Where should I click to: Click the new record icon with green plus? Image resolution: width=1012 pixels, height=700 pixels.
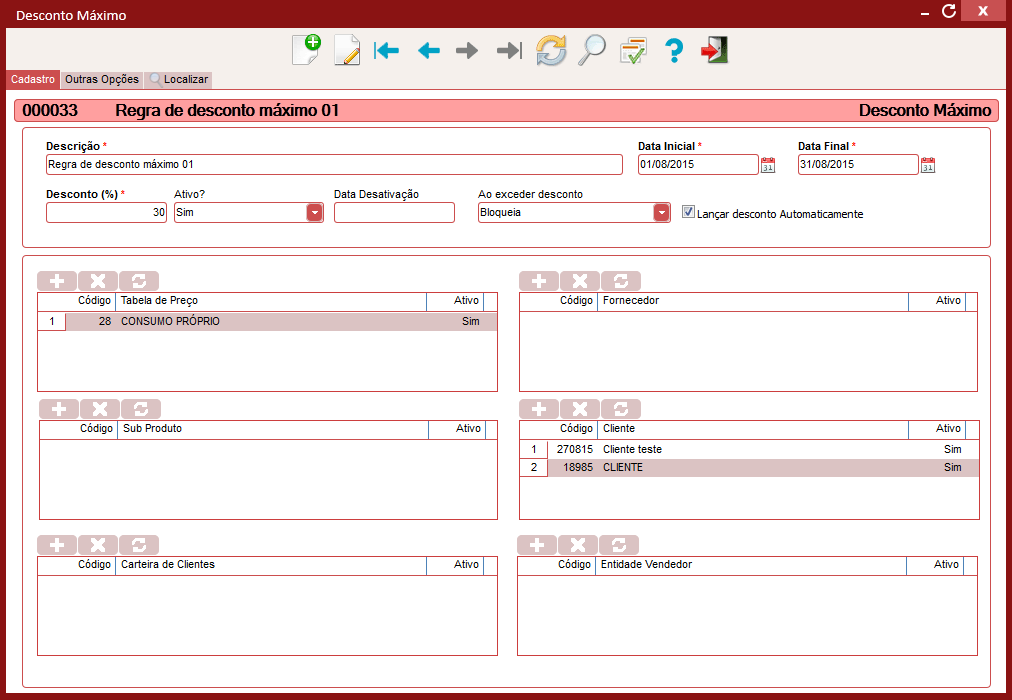pos(307,50)
